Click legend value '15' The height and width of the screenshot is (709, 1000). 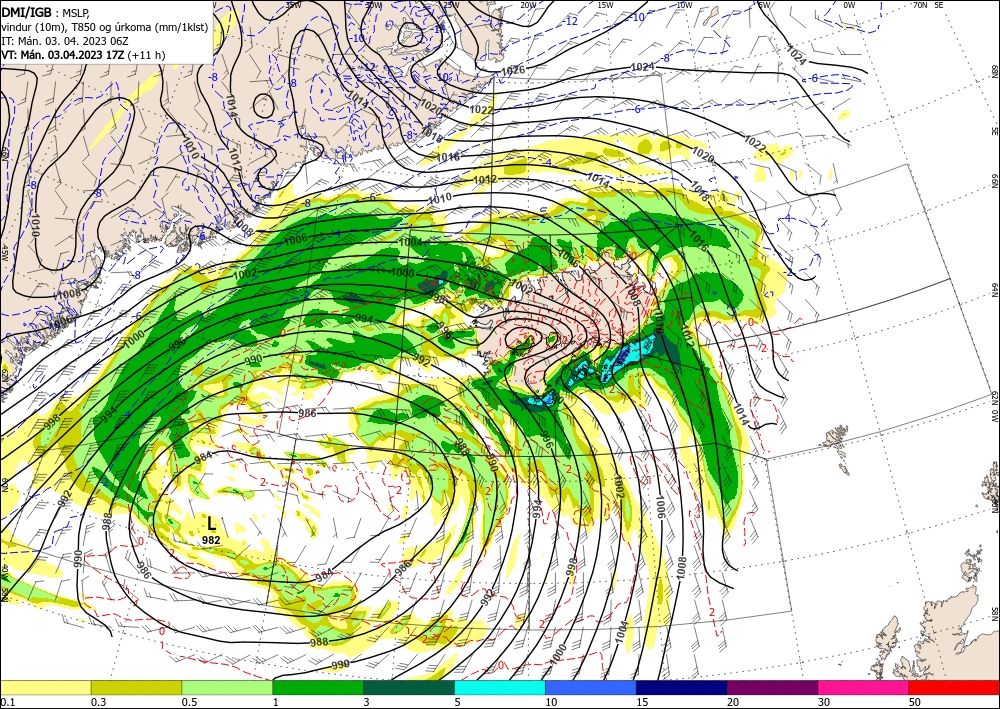642,702
